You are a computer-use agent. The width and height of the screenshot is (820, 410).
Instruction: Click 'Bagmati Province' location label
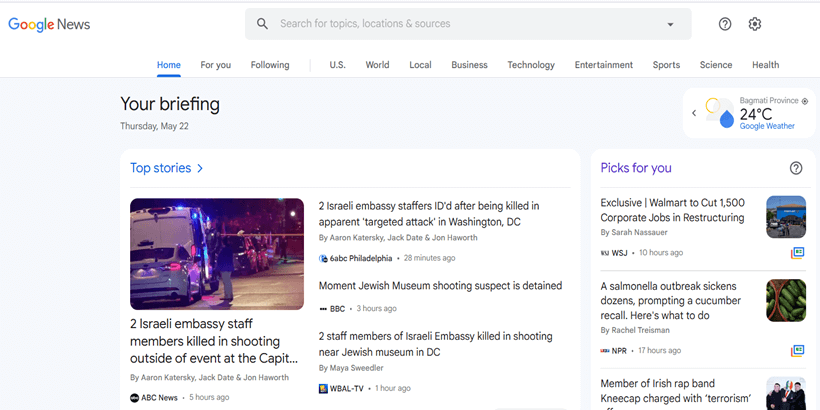point(769,100)
